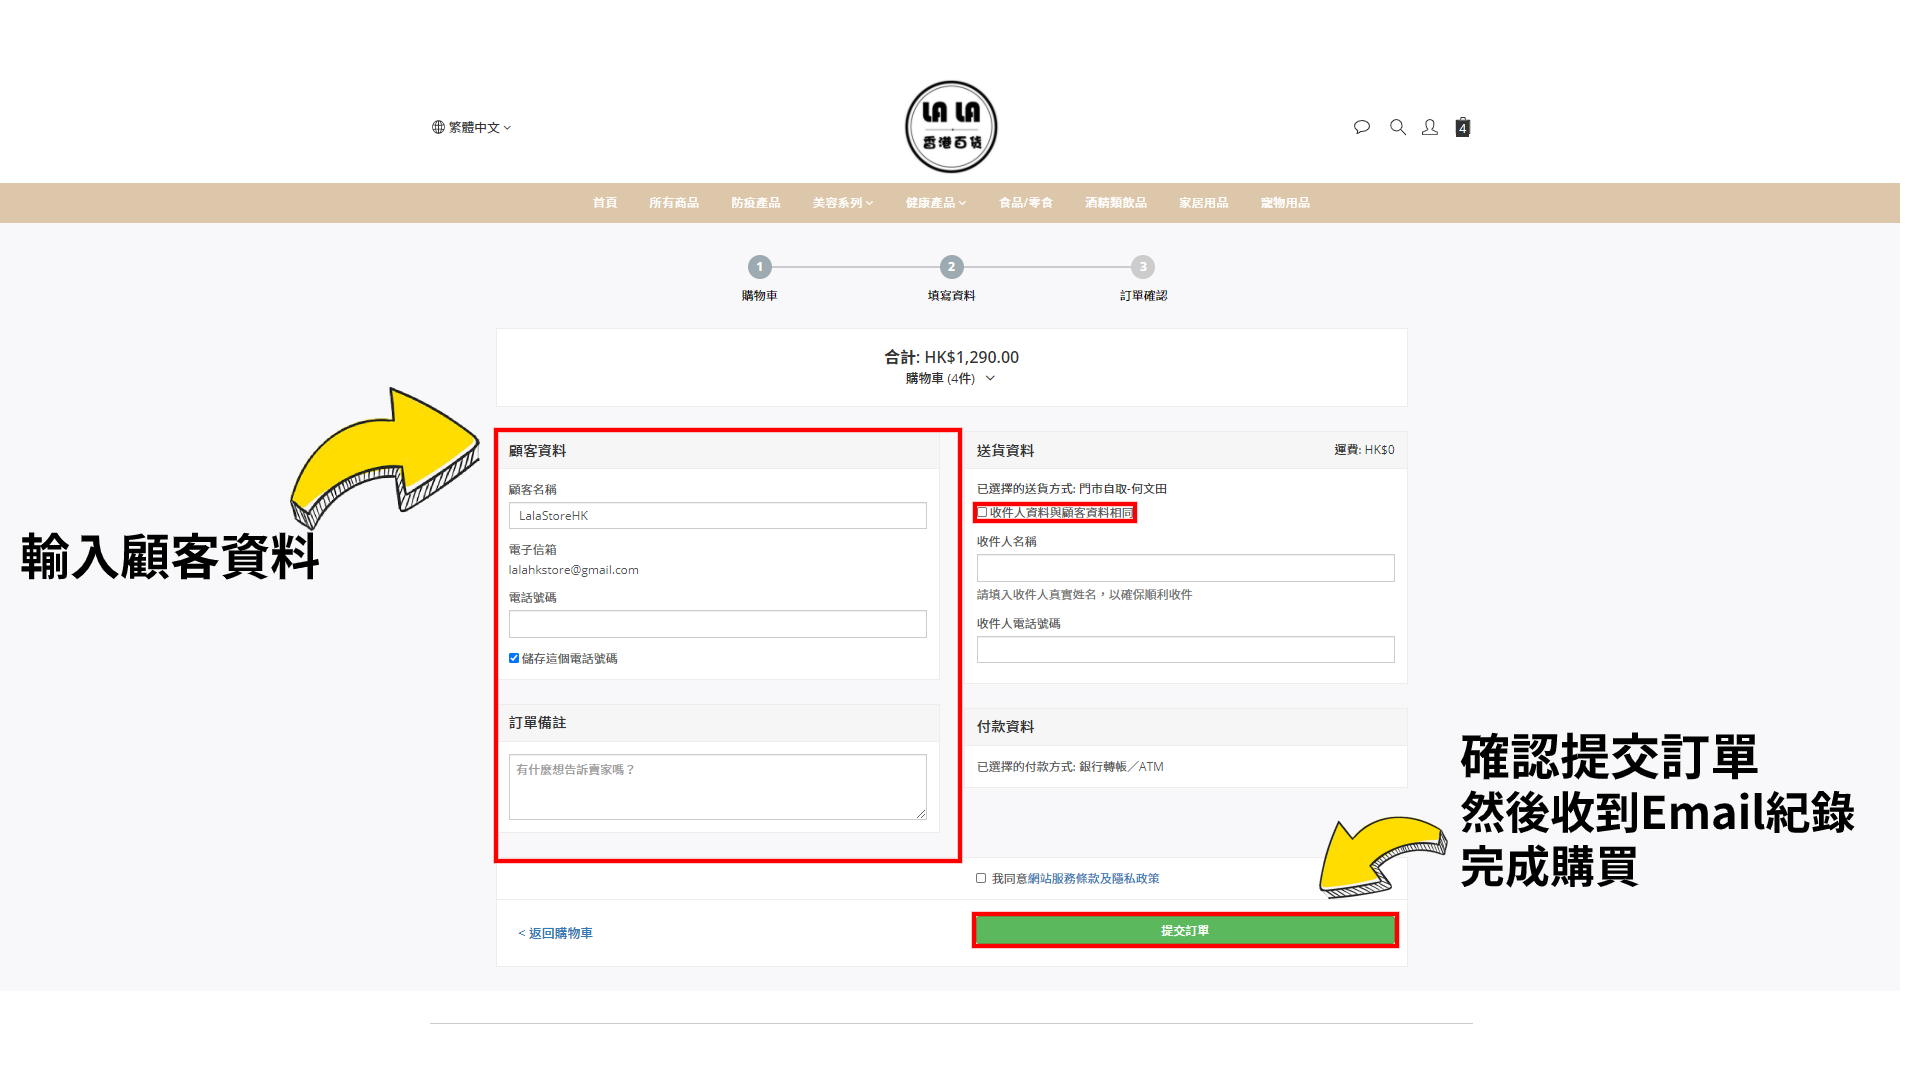Open the chat message bubble icon
The width and height of the screenshot is (1920, 1080).
pos(1361,127)
